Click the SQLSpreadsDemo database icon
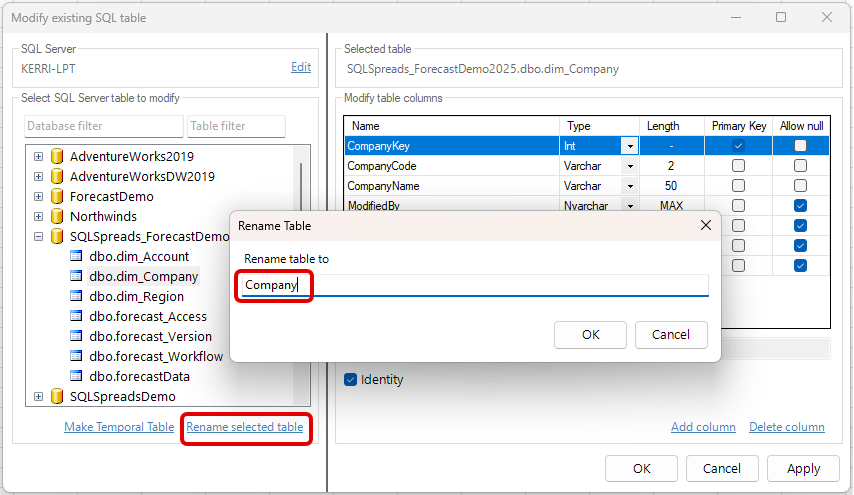 click(x=57, y=396)
